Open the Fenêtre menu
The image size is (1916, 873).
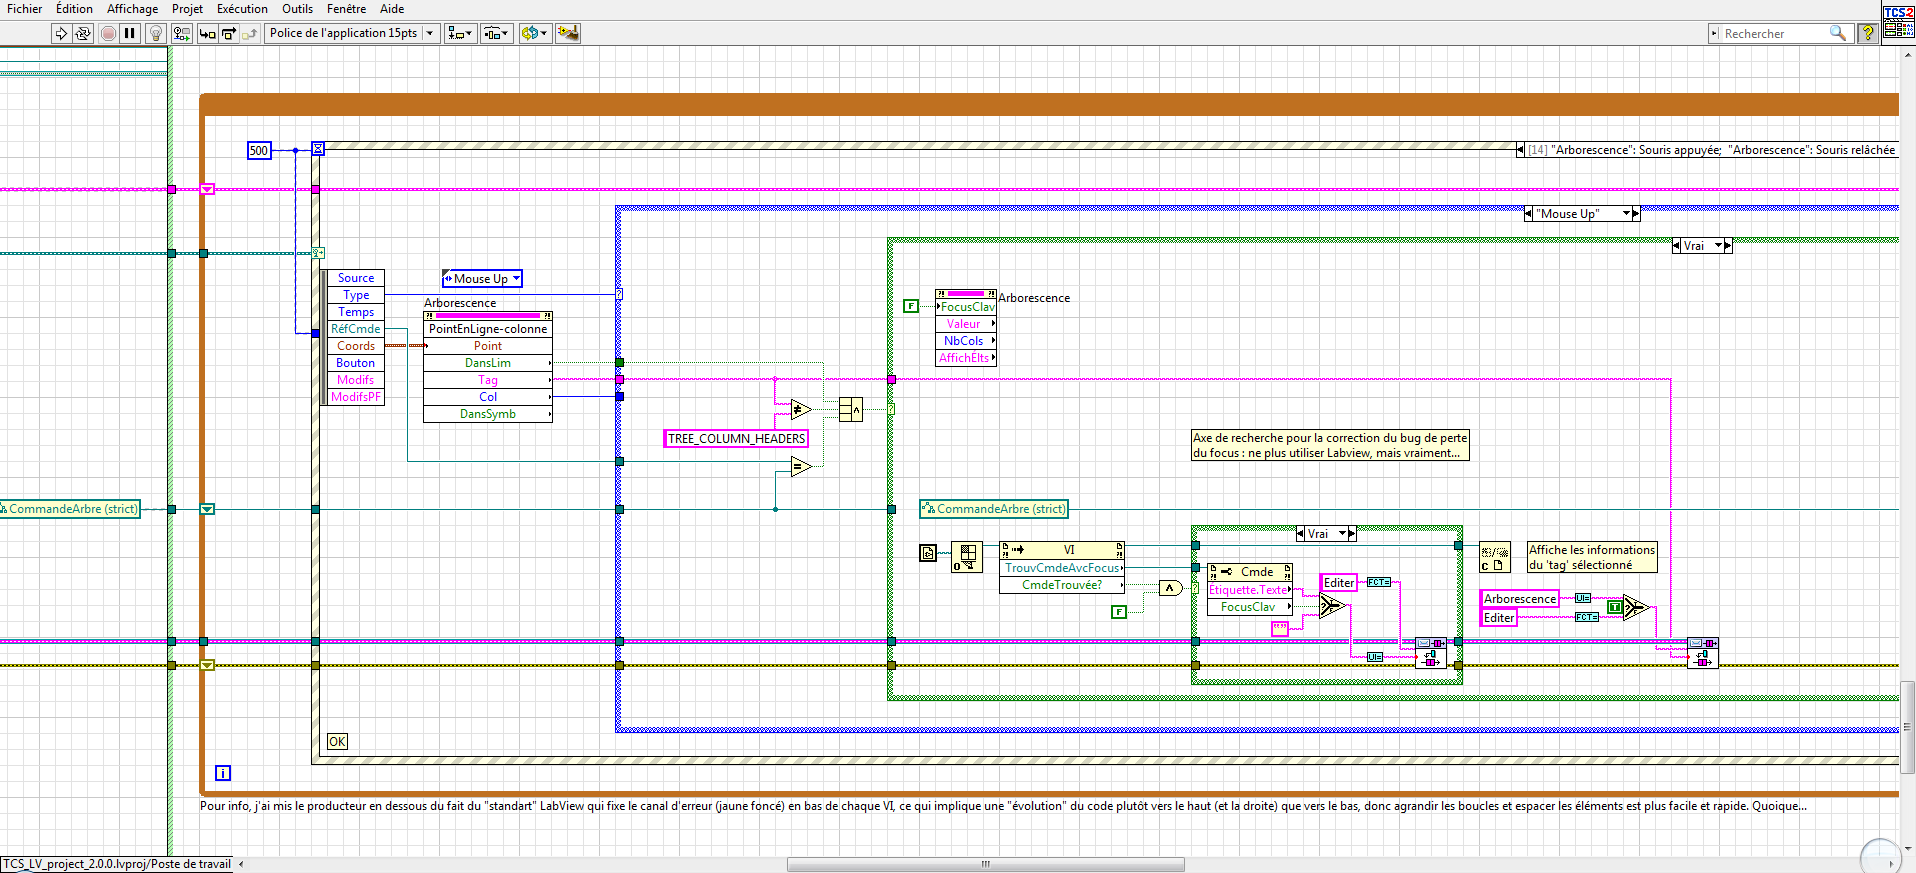coord(346,9)
